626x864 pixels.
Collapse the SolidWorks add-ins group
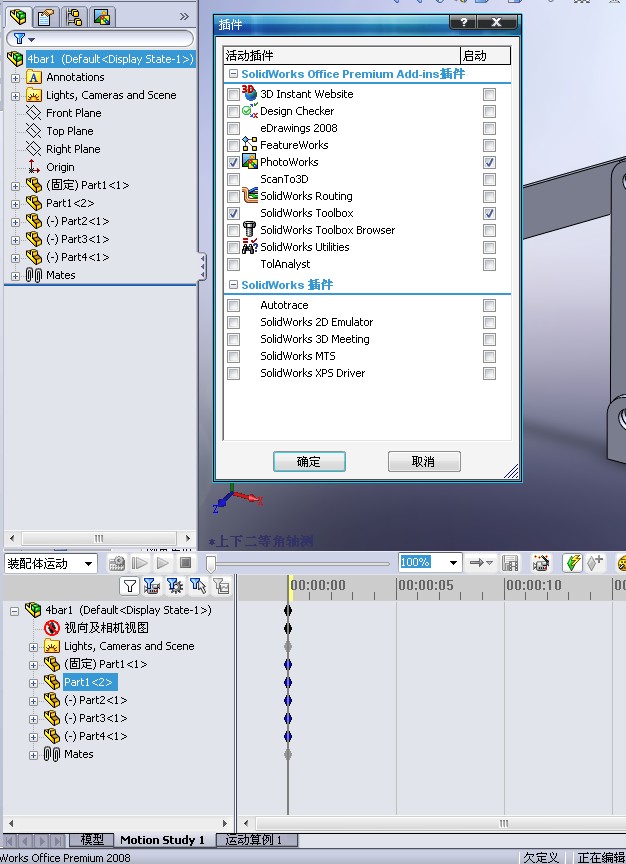pos(233,284)
